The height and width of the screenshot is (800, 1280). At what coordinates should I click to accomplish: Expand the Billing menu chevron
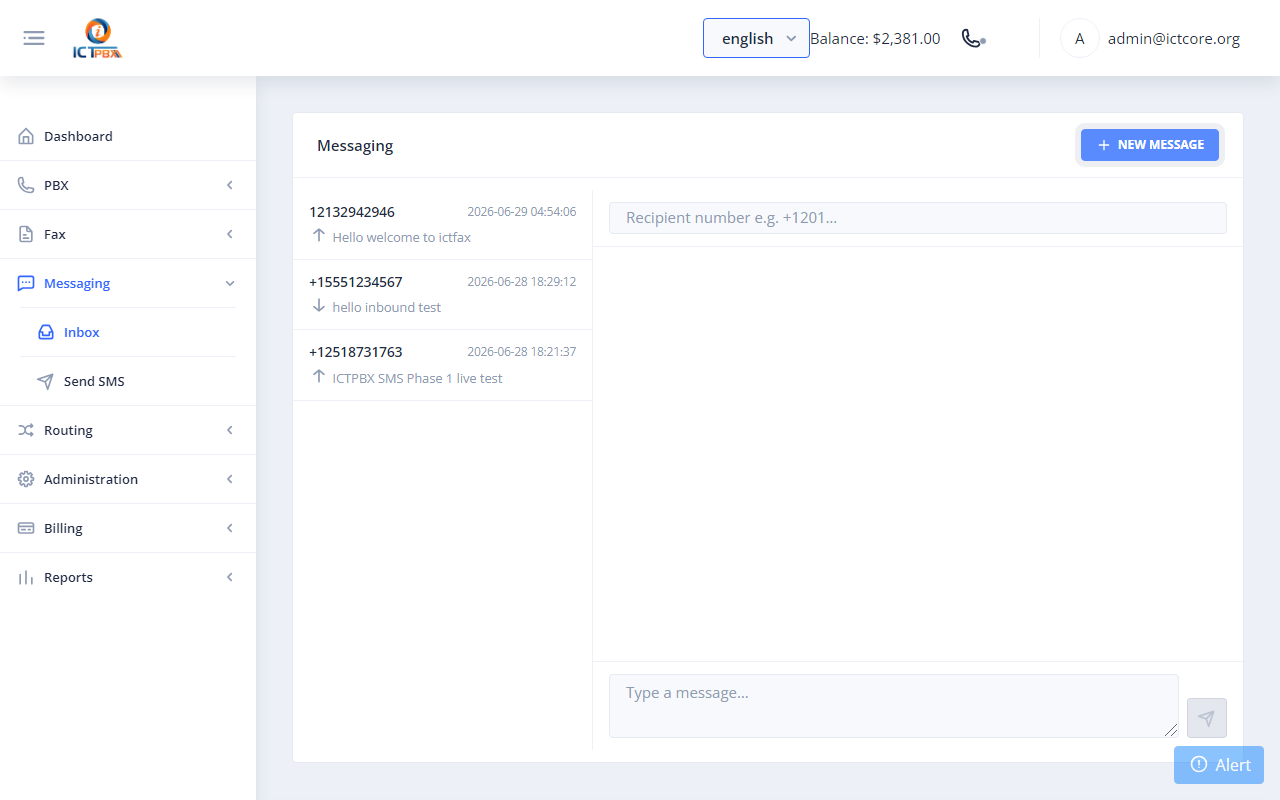point(230,528)
